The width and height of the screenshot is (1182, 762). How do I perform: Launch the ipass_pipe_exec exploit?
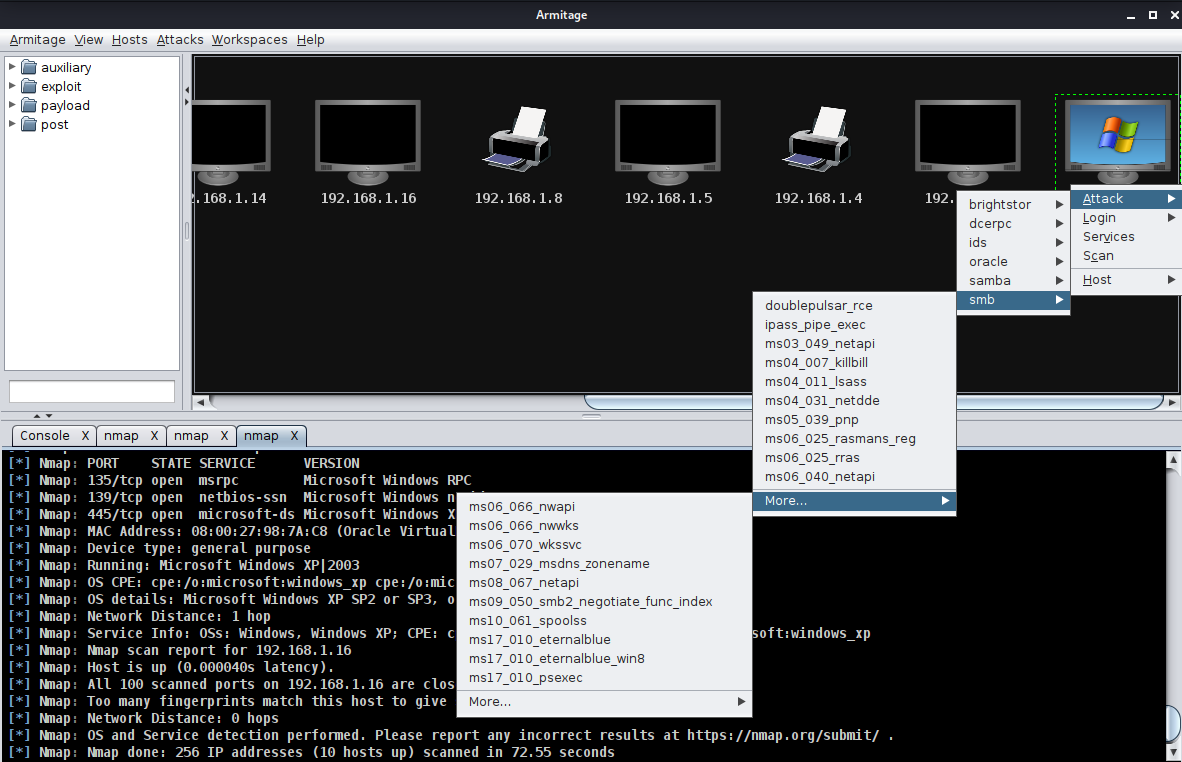[854, 324]
